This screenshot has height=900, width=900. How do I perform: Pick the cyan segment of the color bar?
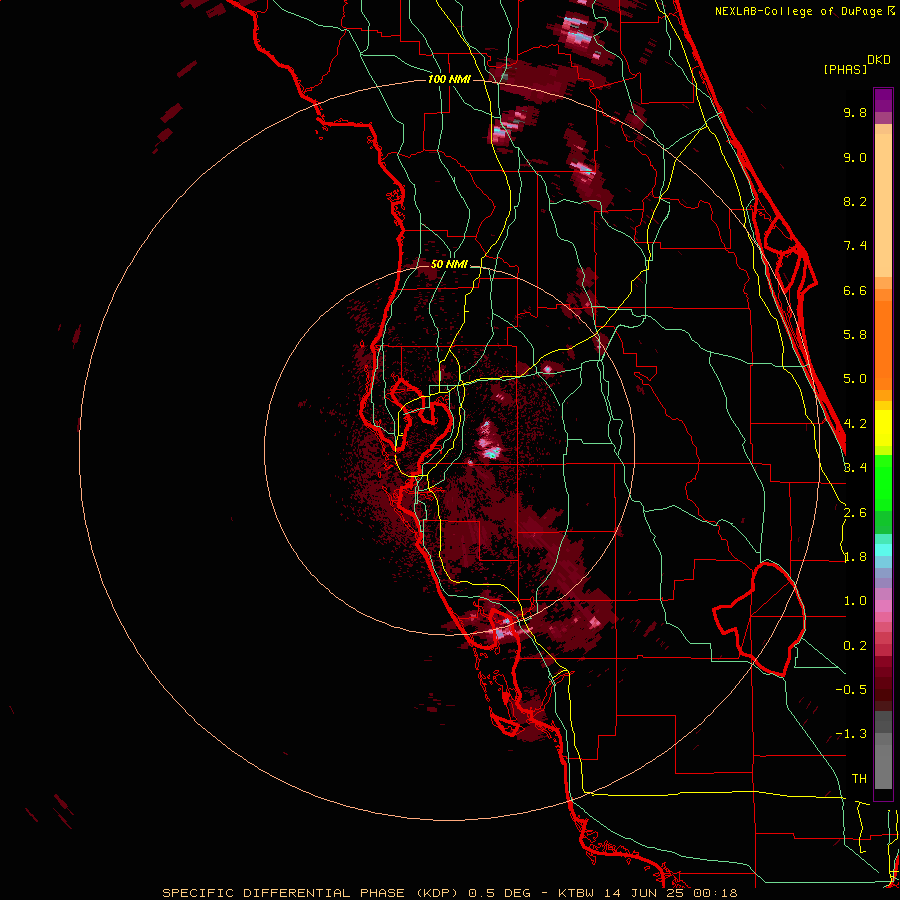[883, 550]
